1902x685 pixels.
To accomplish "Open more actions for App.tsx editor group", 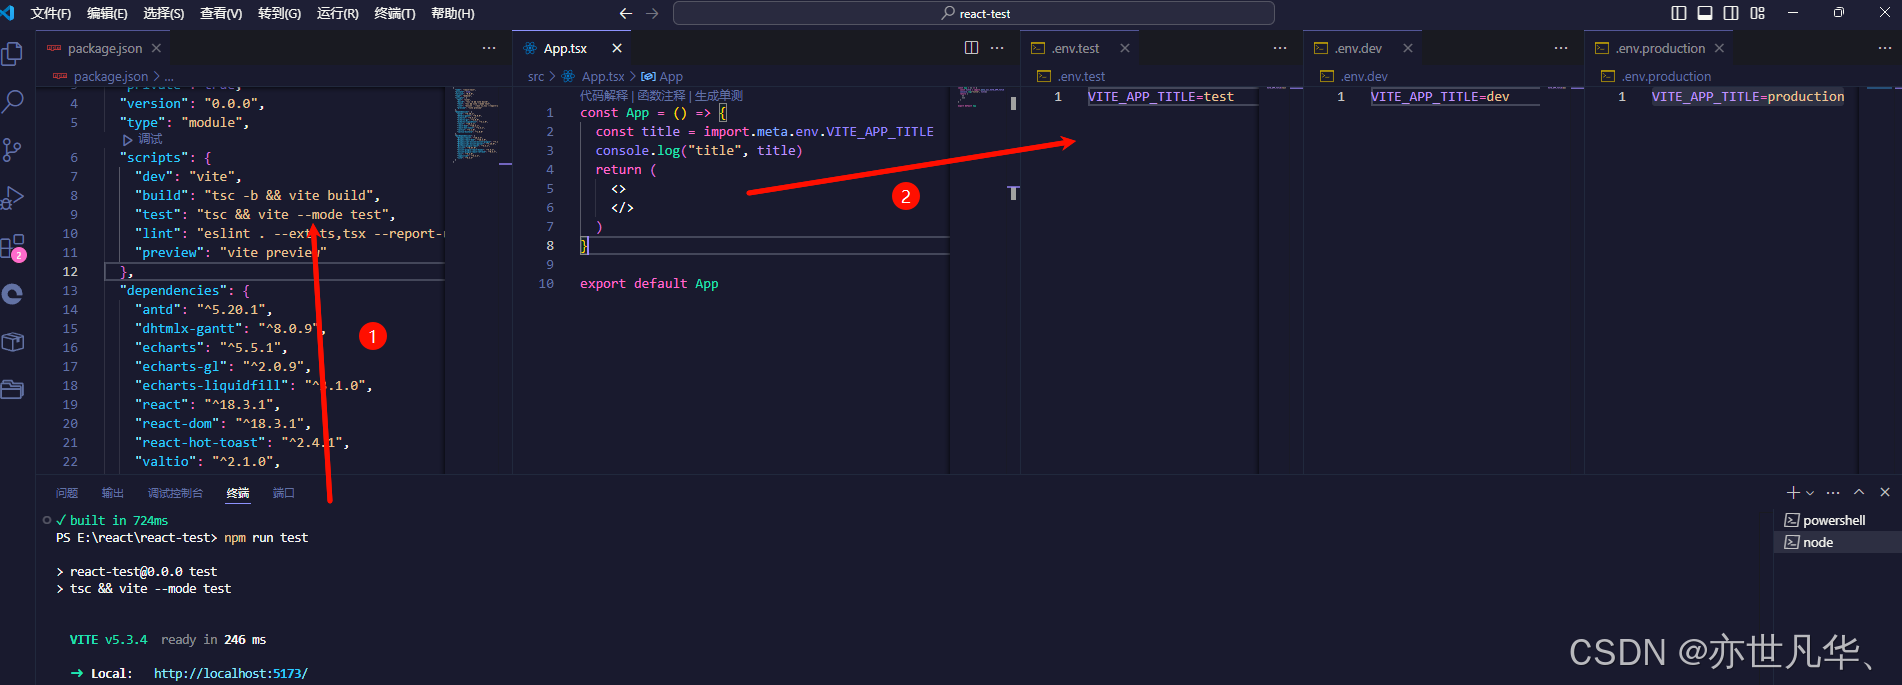I will pos(997,48).
